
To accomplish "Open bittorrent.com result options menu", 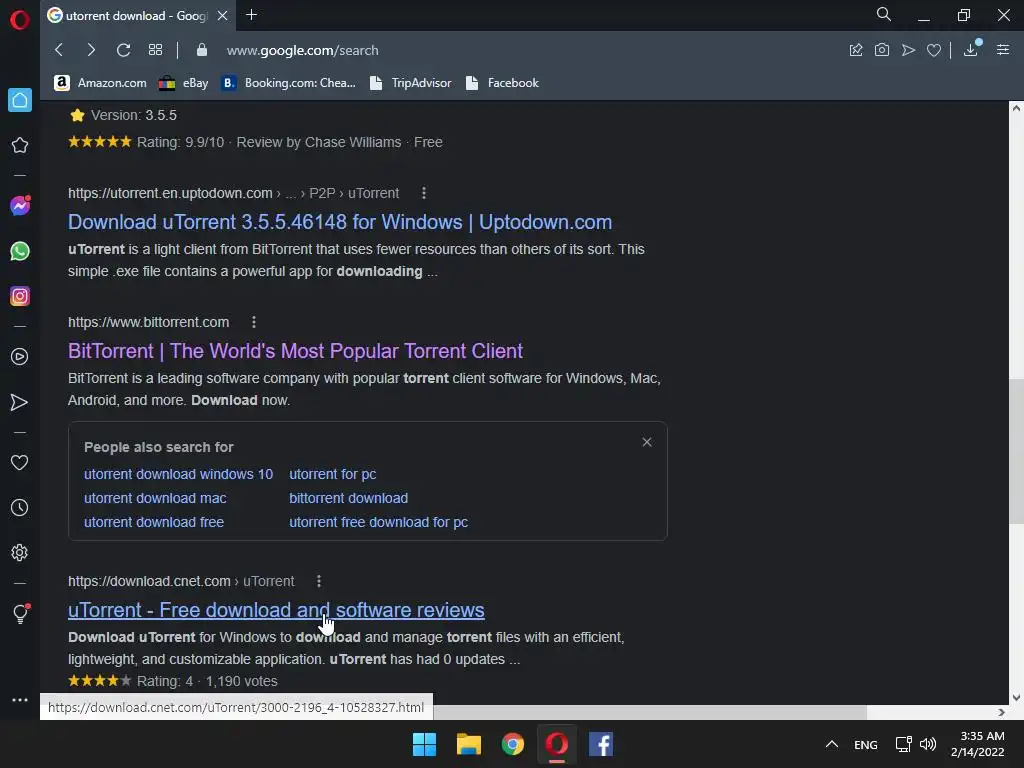I will [254, 322].
